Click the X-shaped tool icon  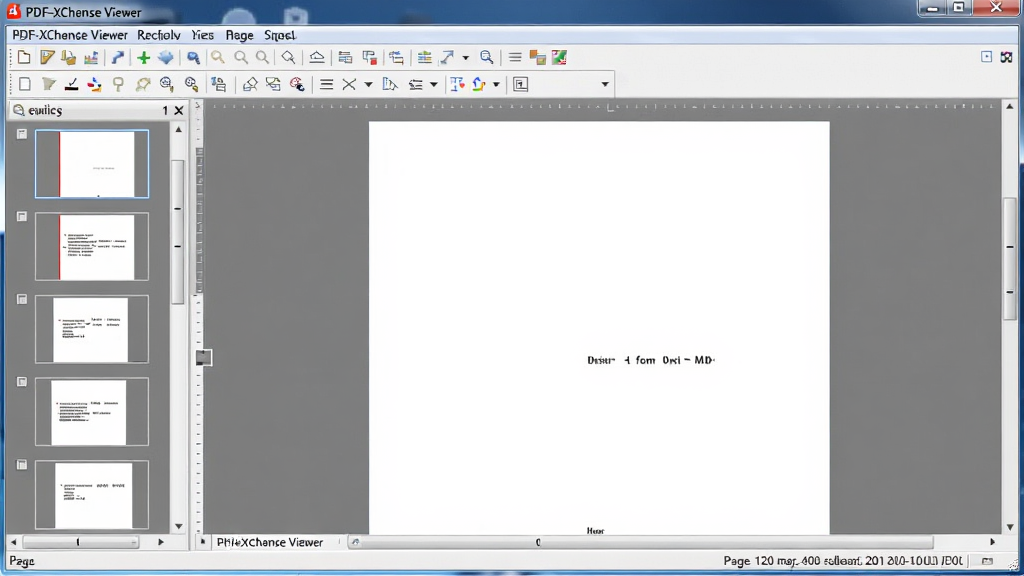click(349, 84)
